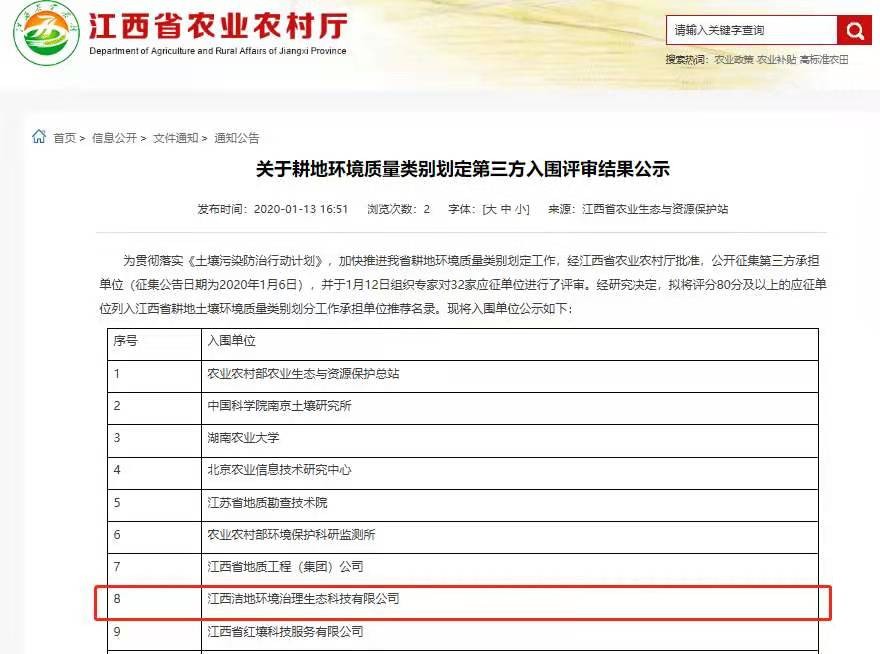
Task: Open the 文件通知 section
Action: click(x=172, y=137)
